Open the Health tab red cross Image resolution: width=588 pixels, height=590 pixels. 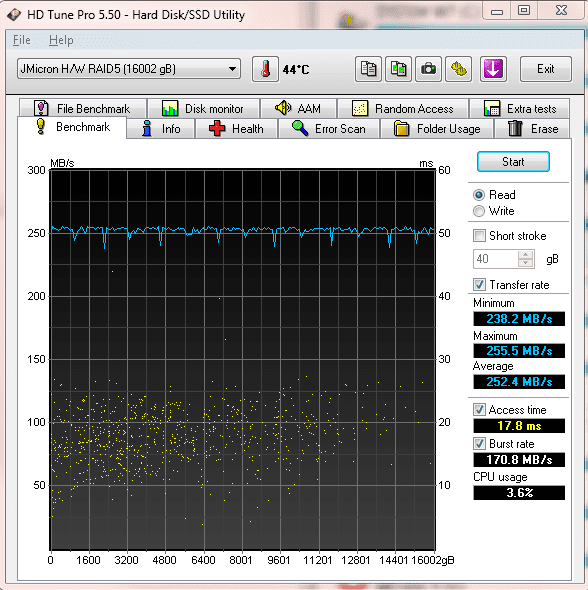(x=217, y=128)
